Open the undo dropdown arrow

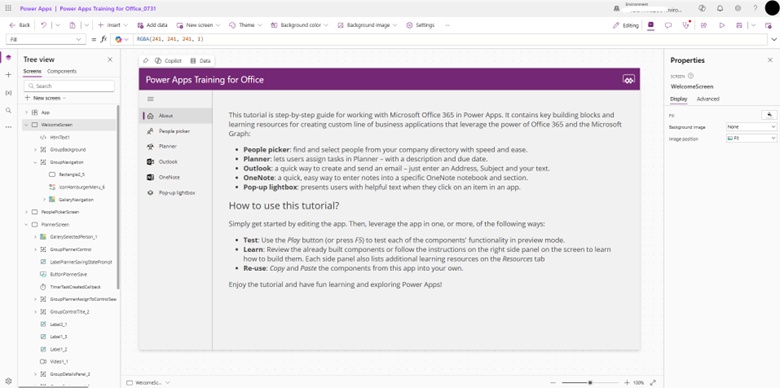(x=58, y=25)
